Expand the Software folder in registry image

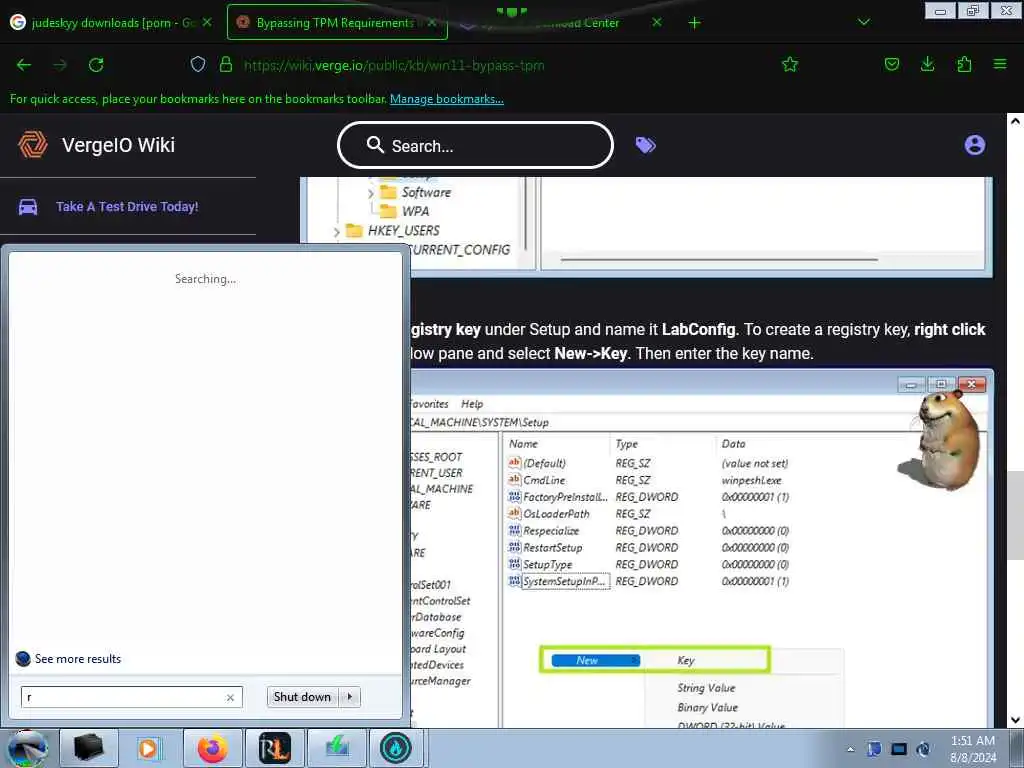tap(371, 193)
